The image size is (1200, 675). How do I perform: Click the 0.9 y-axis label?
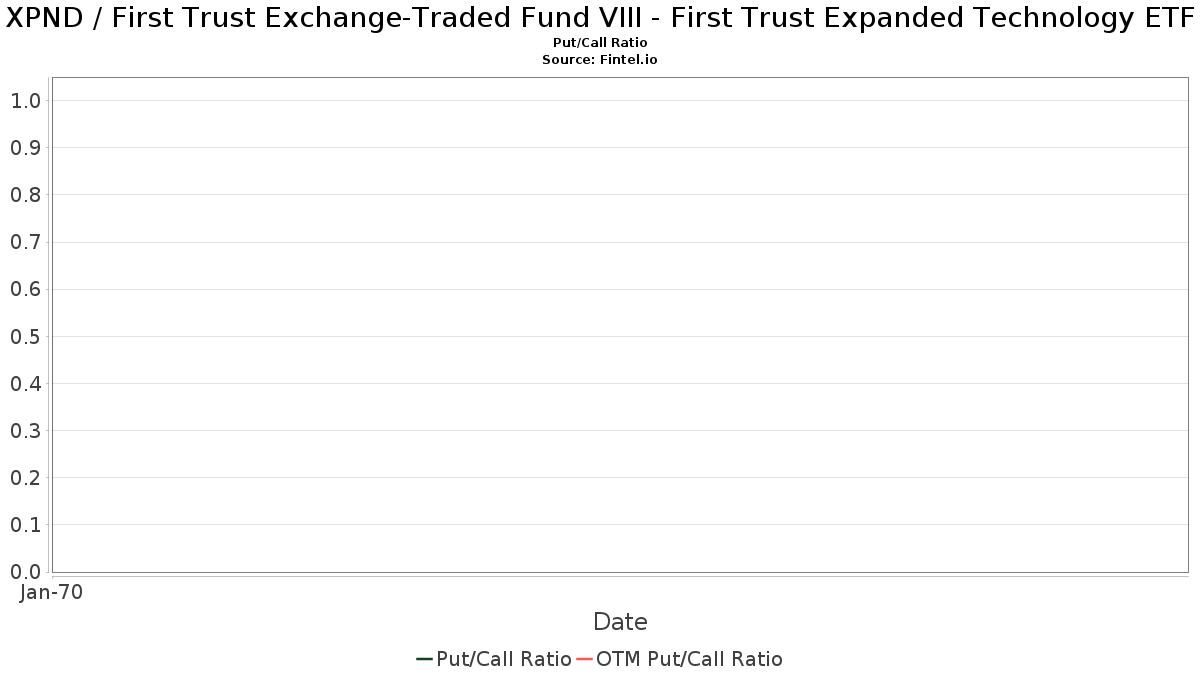(x=26, y=148)
